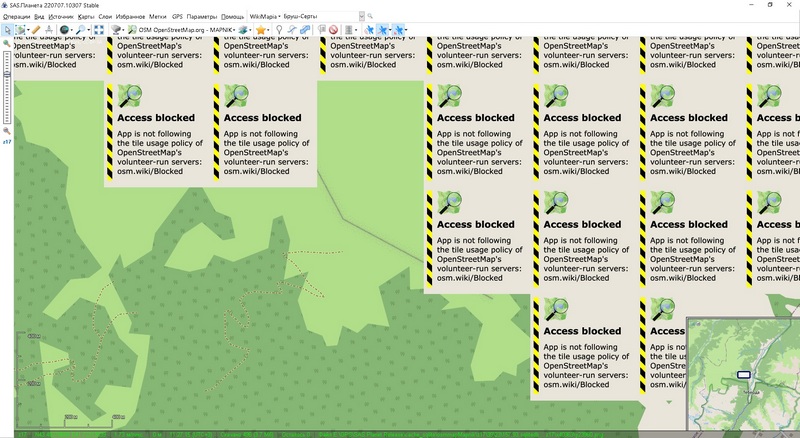
Task: Click the light bulb marker icon
Action: (278, 30)
